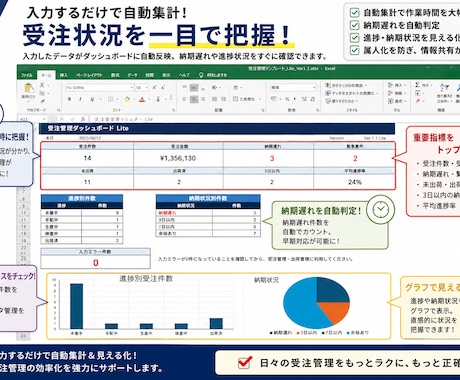This screenshot has width=460, height=380.
Task: Click the Paste clipboard icon in Excel
Action: pyautogui.click(x=29, y=88)
